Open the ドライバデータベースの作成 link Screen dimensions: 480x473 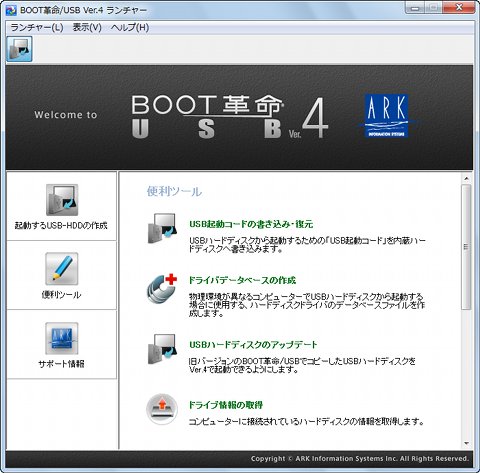[x=242, y=280]
